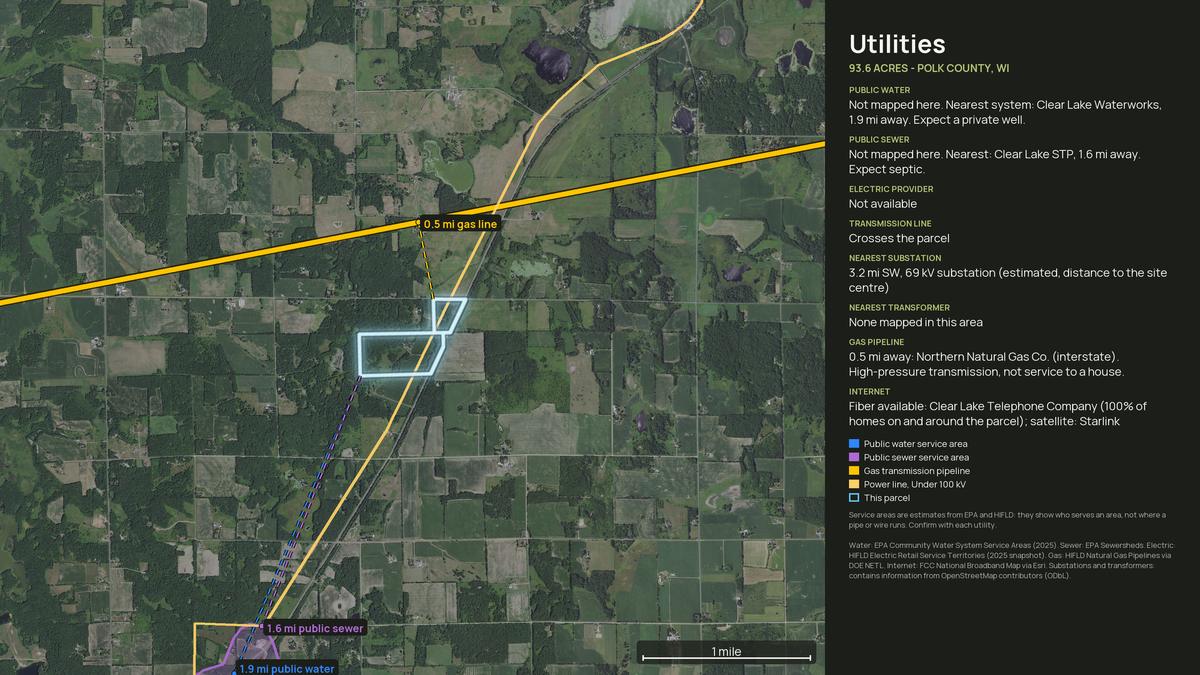Click the blue Public water service area swatch
Screen dimensions: 1200x675
point(854,444)
